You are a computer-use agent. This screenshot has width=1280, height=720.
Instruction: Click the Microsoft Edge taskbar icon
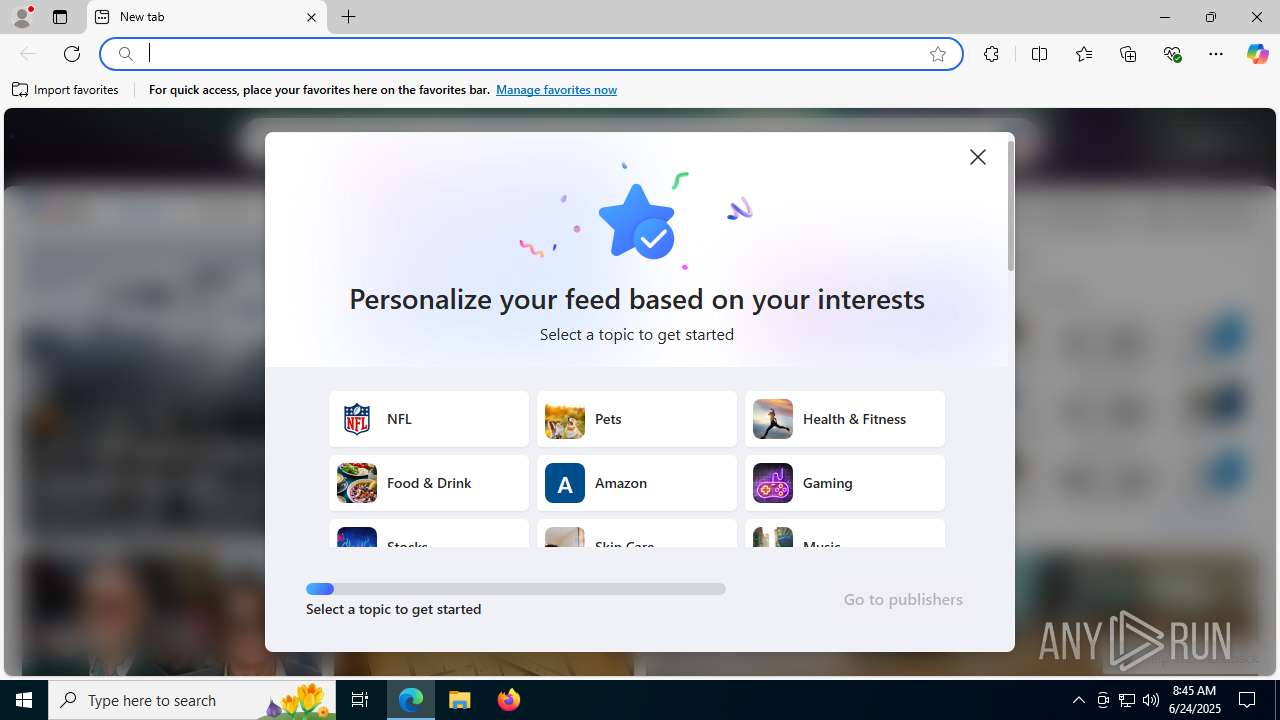click(x=411, y=700)
